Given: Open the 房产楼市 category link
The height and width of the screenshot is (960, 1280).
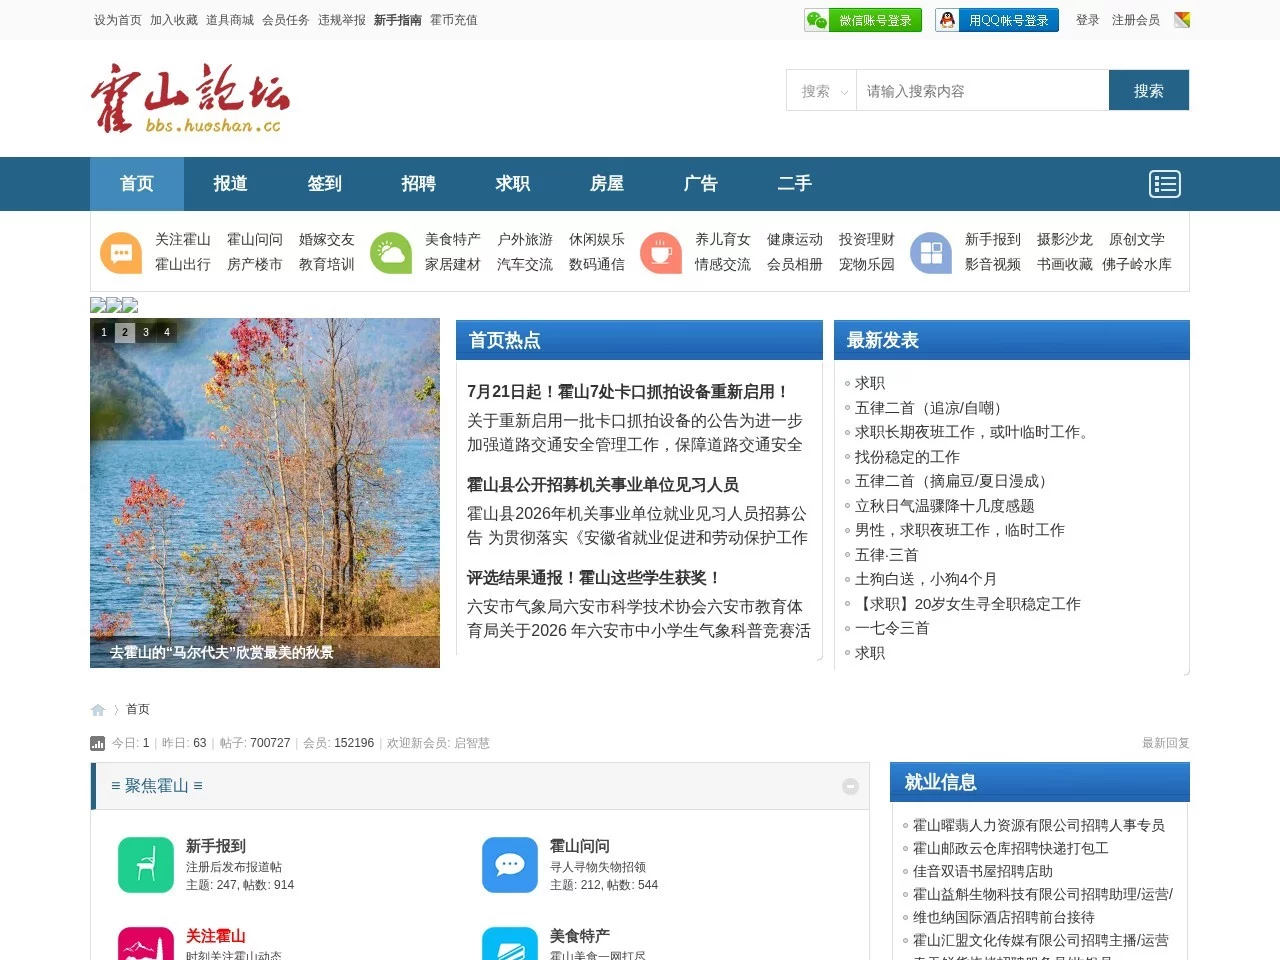Looking at the screenshot, I should click(255, 265).
